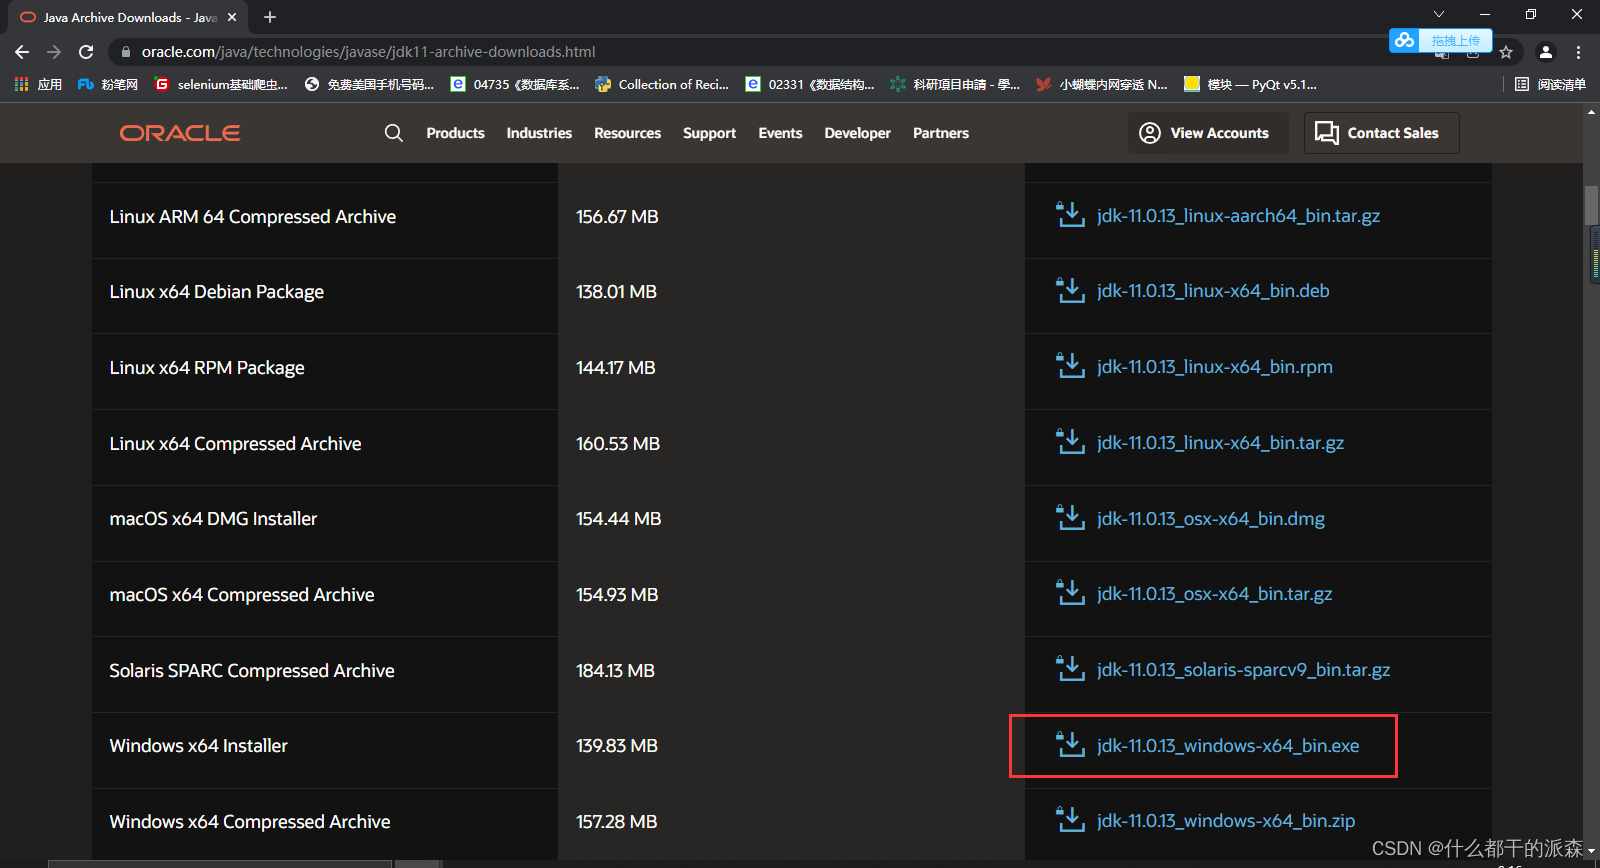Screen dimensions: 1600x868
Task: Click download icon for osx-x64 tar.gz
Action: (1070, 593)
